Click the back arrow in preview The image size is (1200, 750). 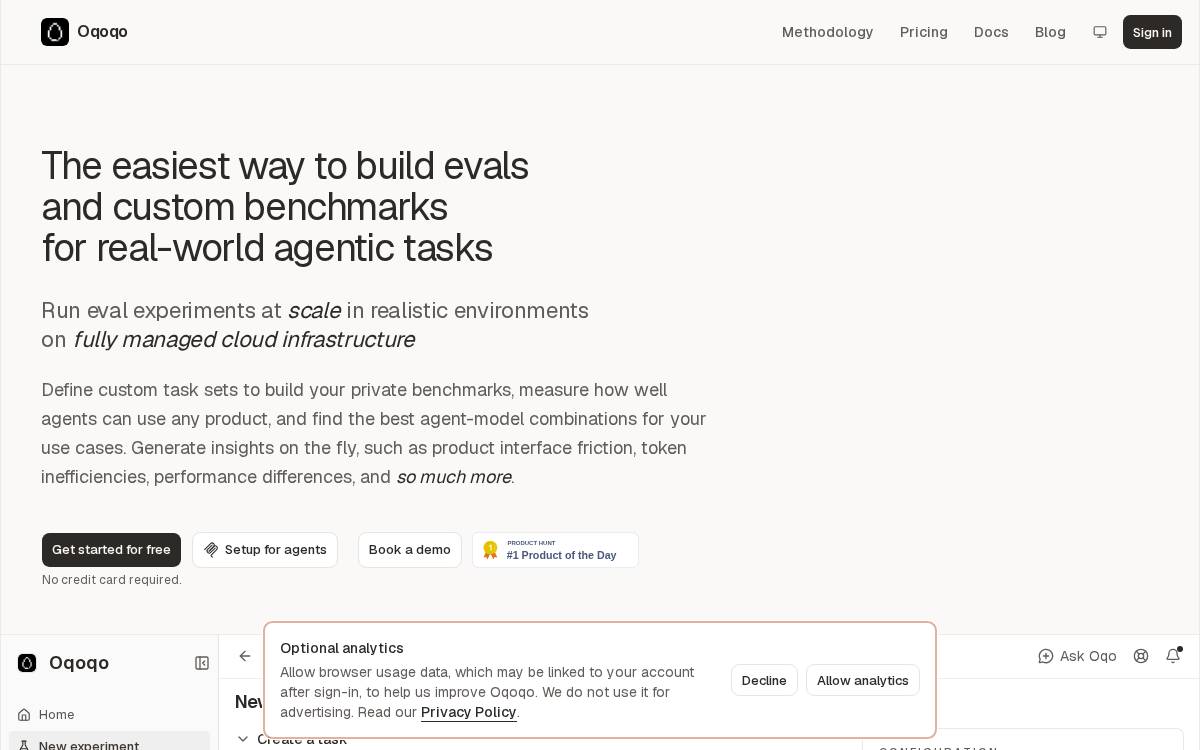tap(245, 656)
